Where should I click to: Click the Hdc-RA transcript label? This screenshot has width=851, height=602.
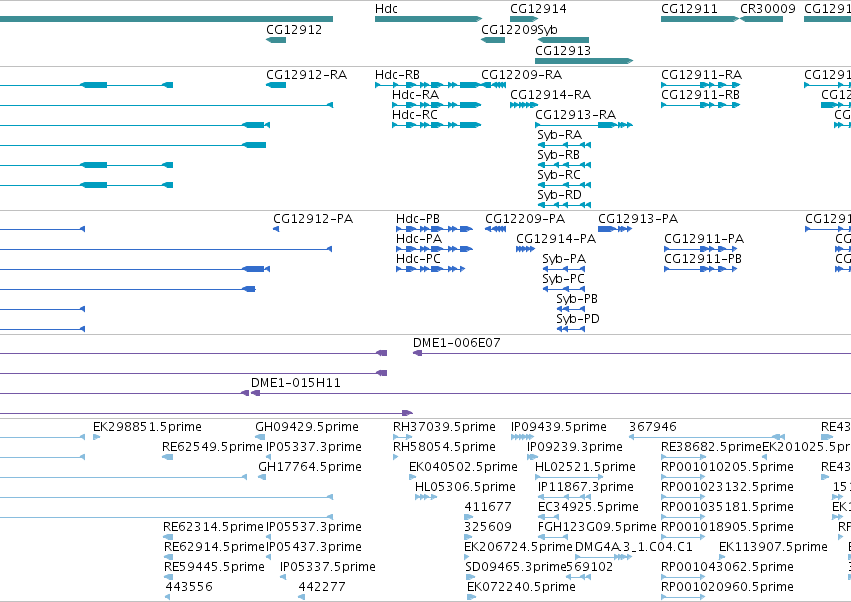coord(415,94)
